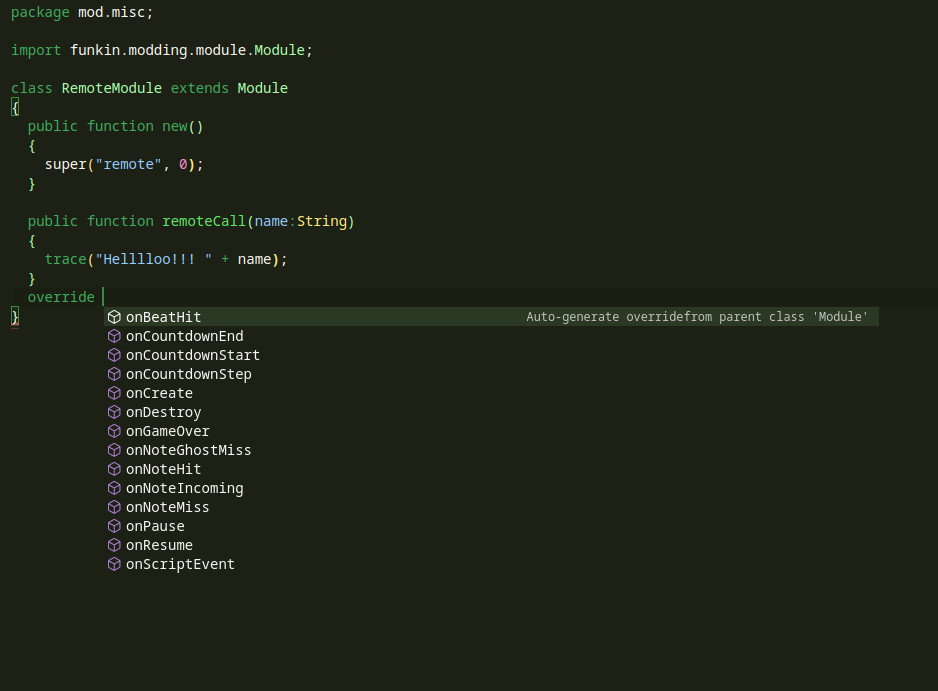
Task: Click the cube icon next to onResume
Action: tap(114, 545)
